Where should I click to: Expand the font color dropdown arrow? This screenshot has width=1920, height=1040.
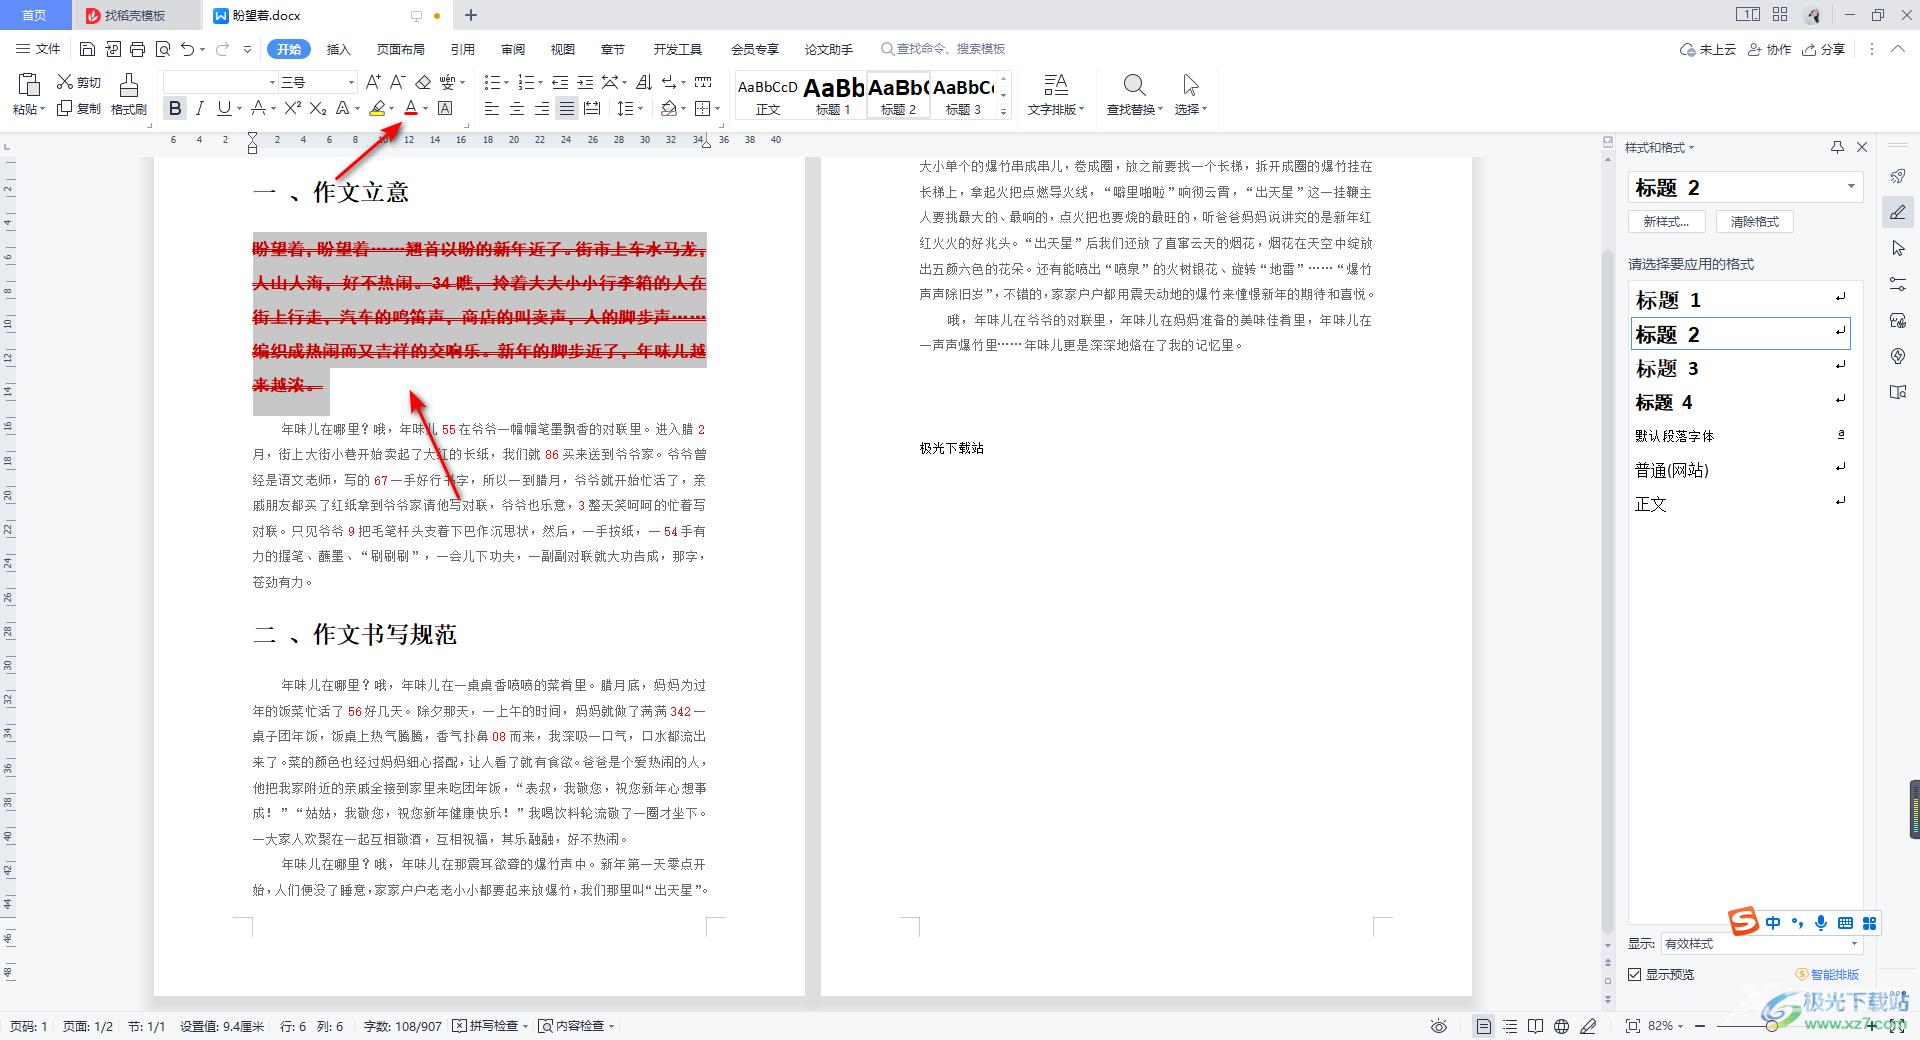click(426, 108)
